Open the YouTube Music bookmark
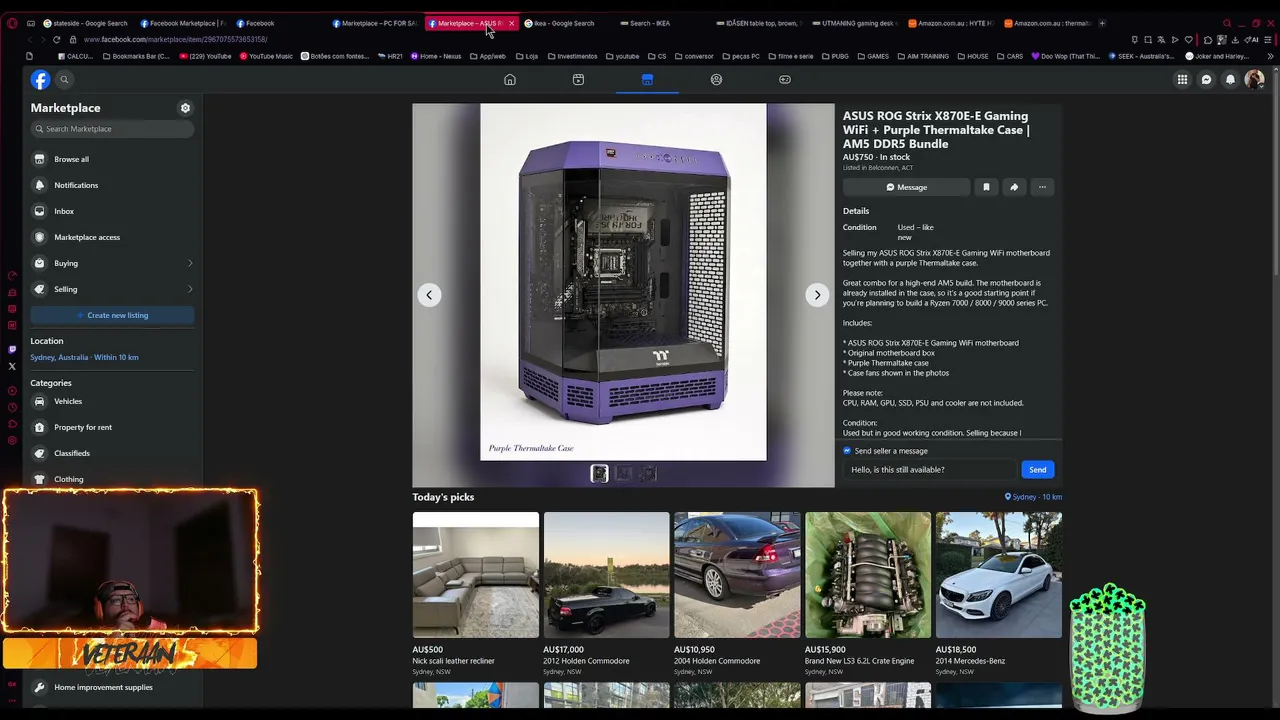1280x720 pixels. click(266, 56)
